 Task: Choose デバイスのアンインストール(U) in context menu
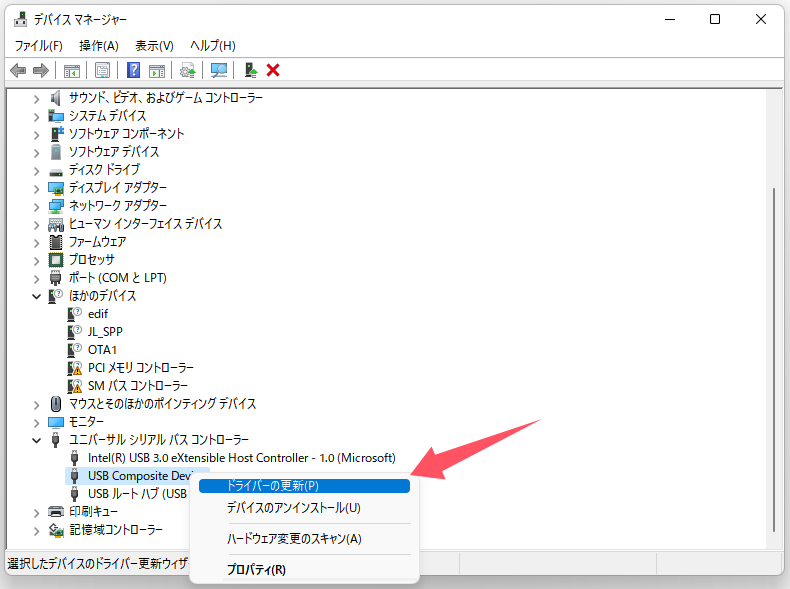point(304,508)
